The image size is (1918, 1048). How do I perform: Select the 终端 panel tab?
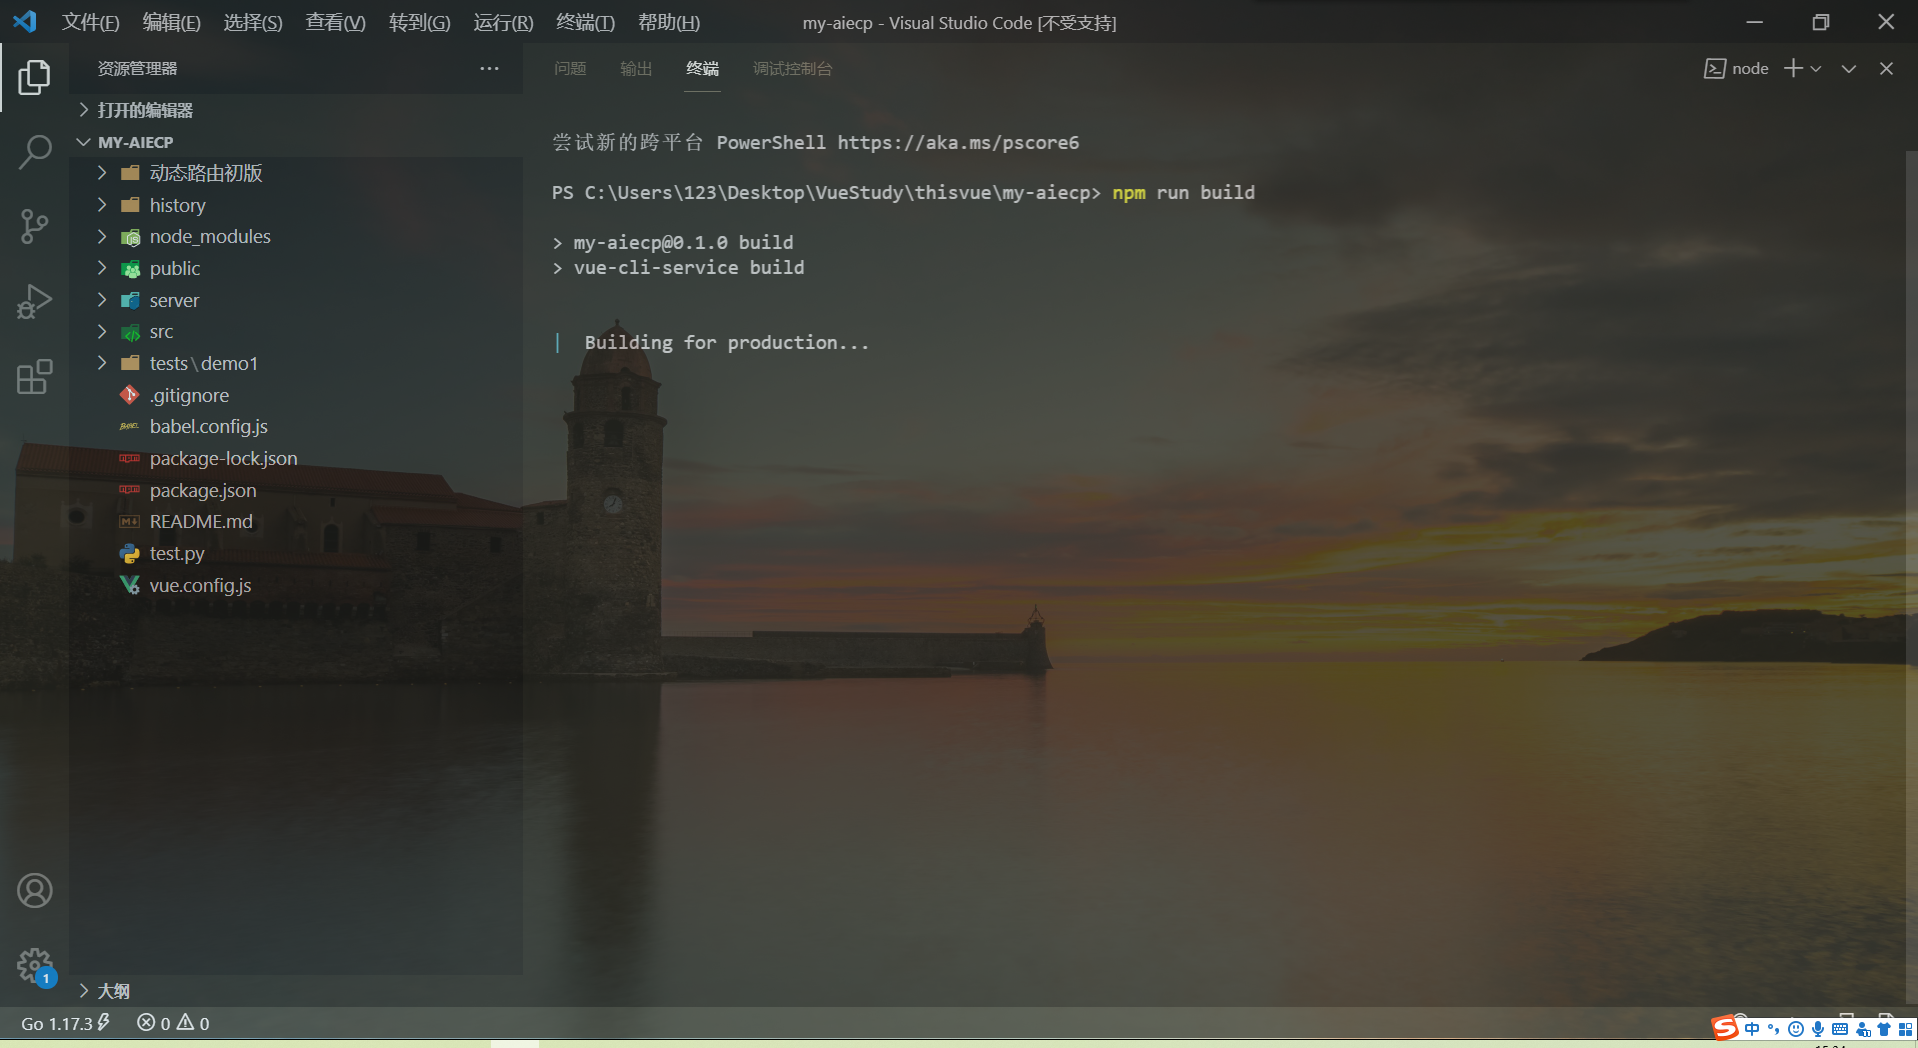pyautogui.click(x=703, y=68)
